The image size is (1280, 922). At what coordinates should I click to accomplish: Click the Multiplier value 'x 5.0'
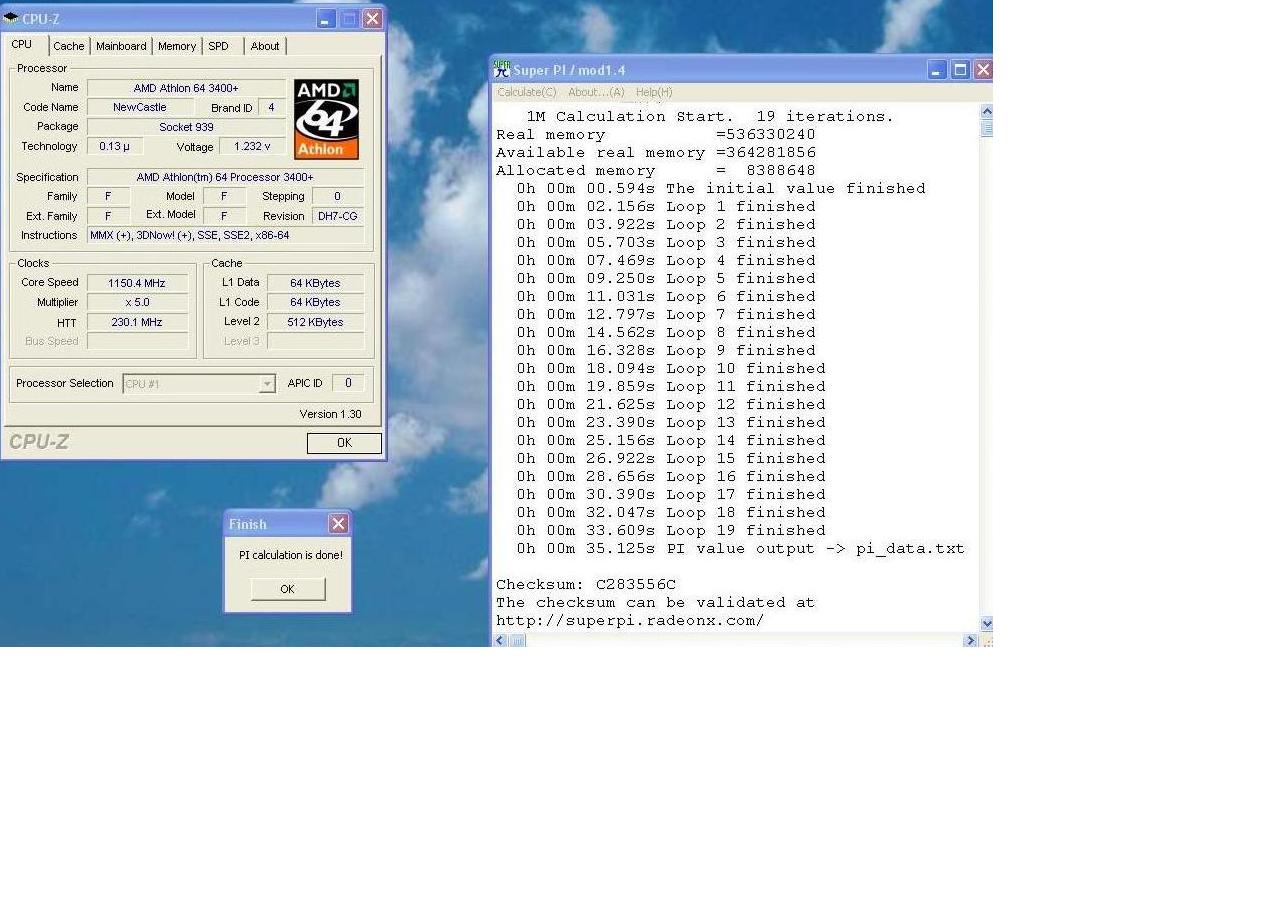[x=137, y=302]
